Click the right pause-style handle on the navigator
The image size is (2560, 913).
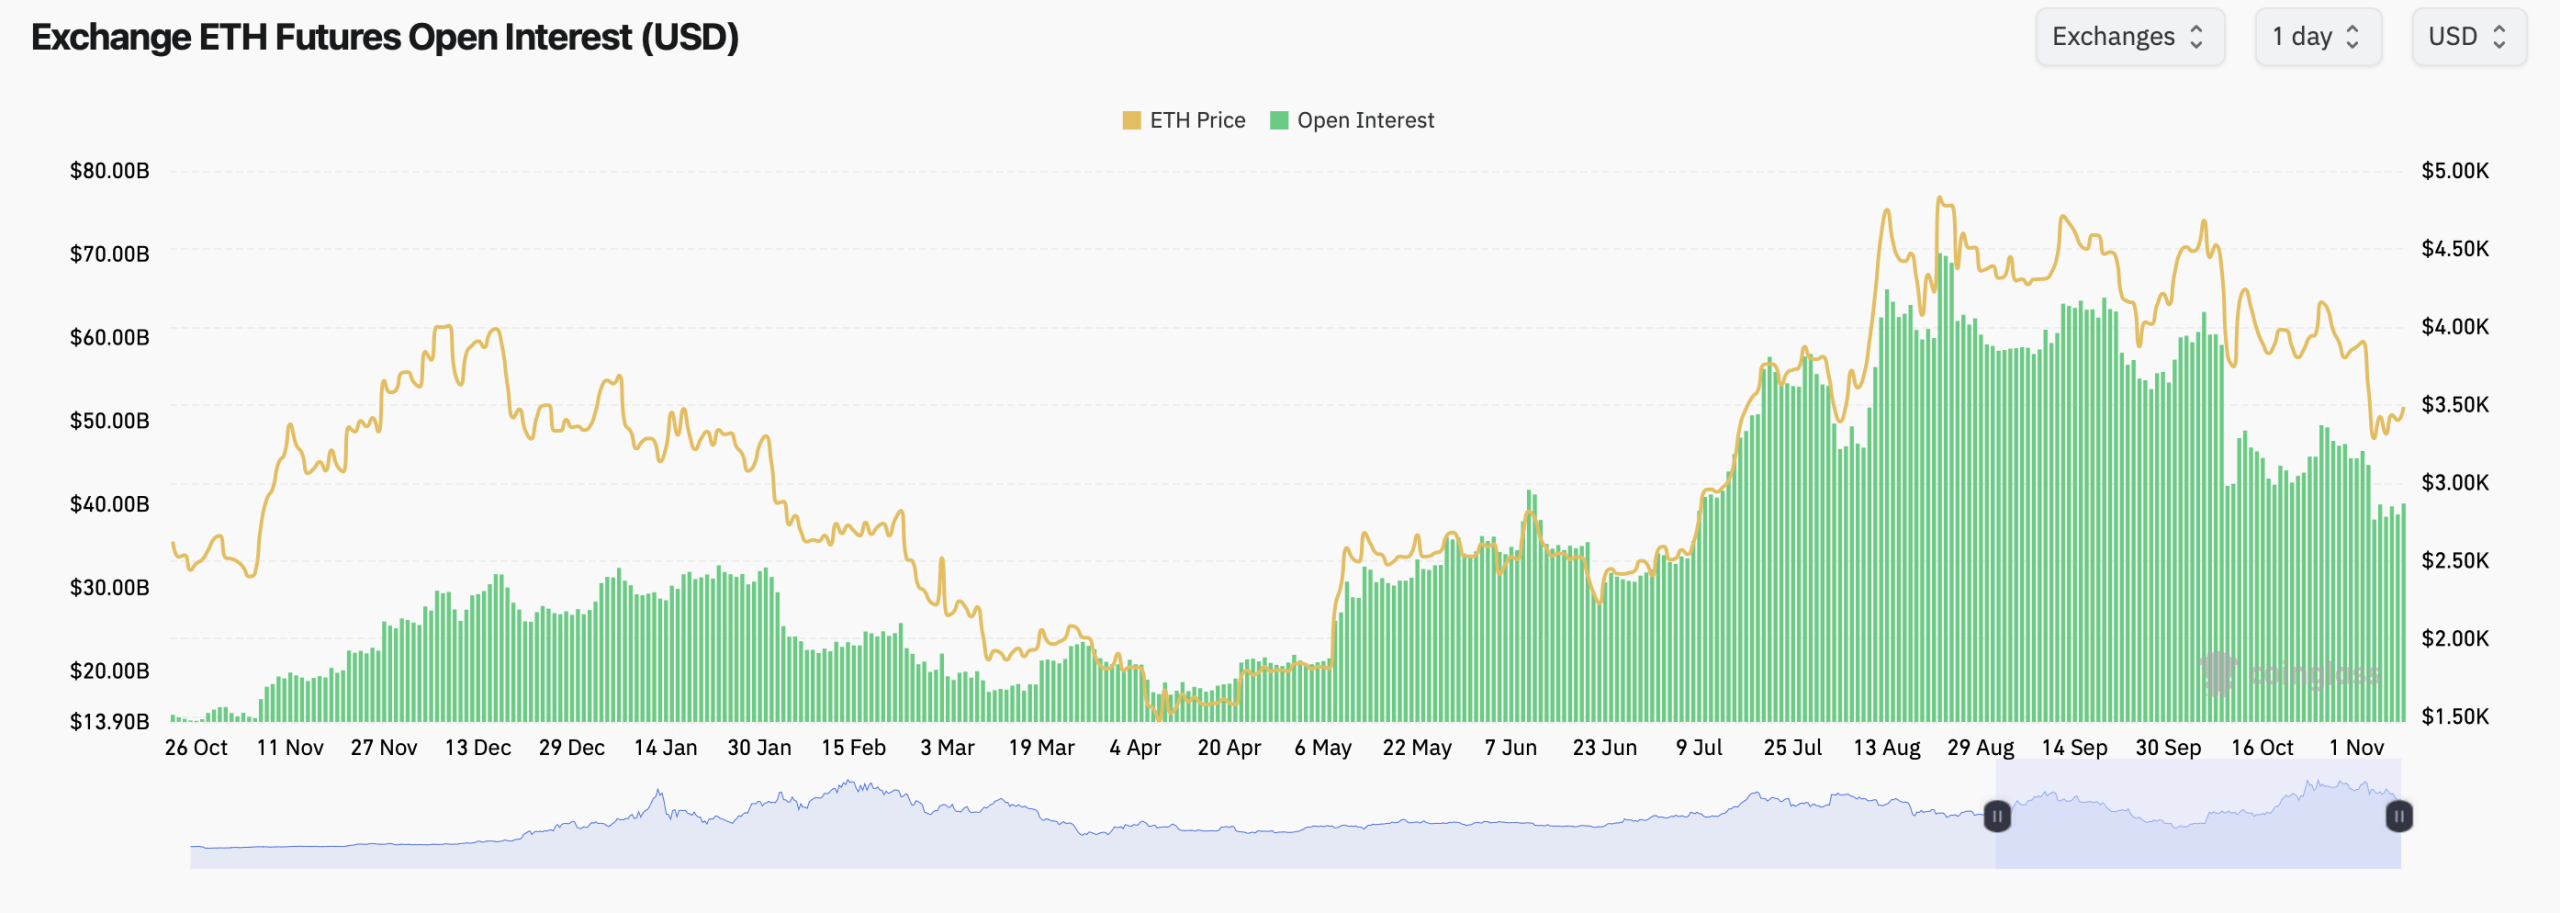[x=2398, y=817]
